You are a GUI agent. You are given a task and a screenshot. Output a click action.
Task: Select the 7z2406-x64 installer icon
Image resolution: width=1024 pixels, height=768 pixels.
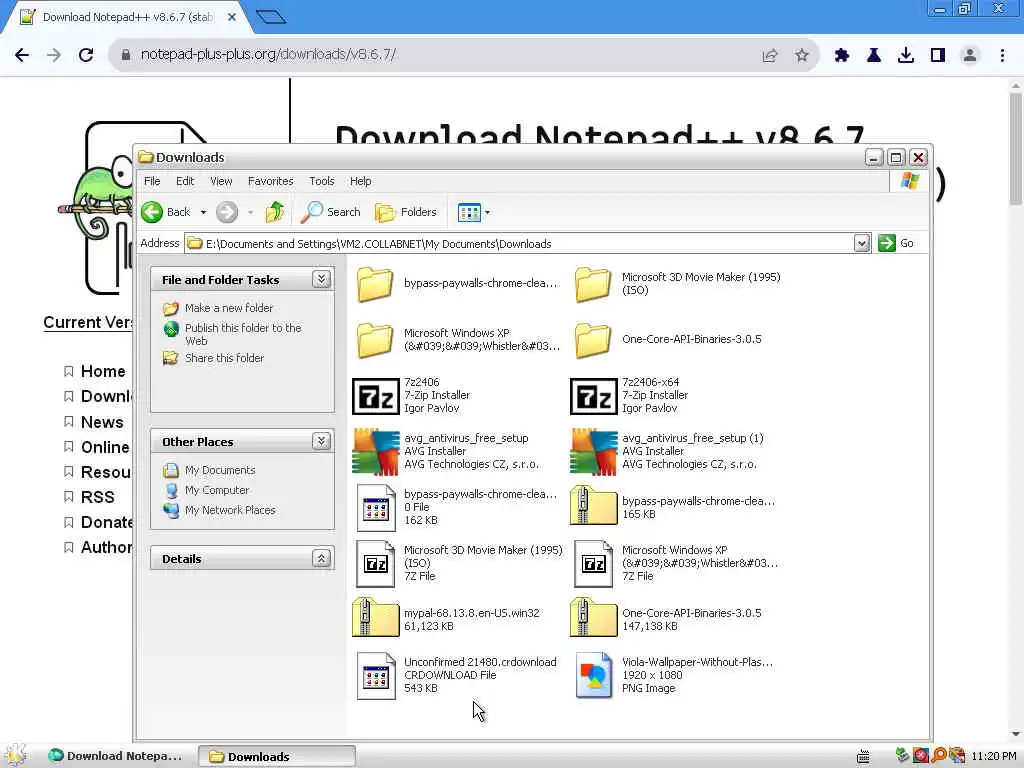pos(594,396)
